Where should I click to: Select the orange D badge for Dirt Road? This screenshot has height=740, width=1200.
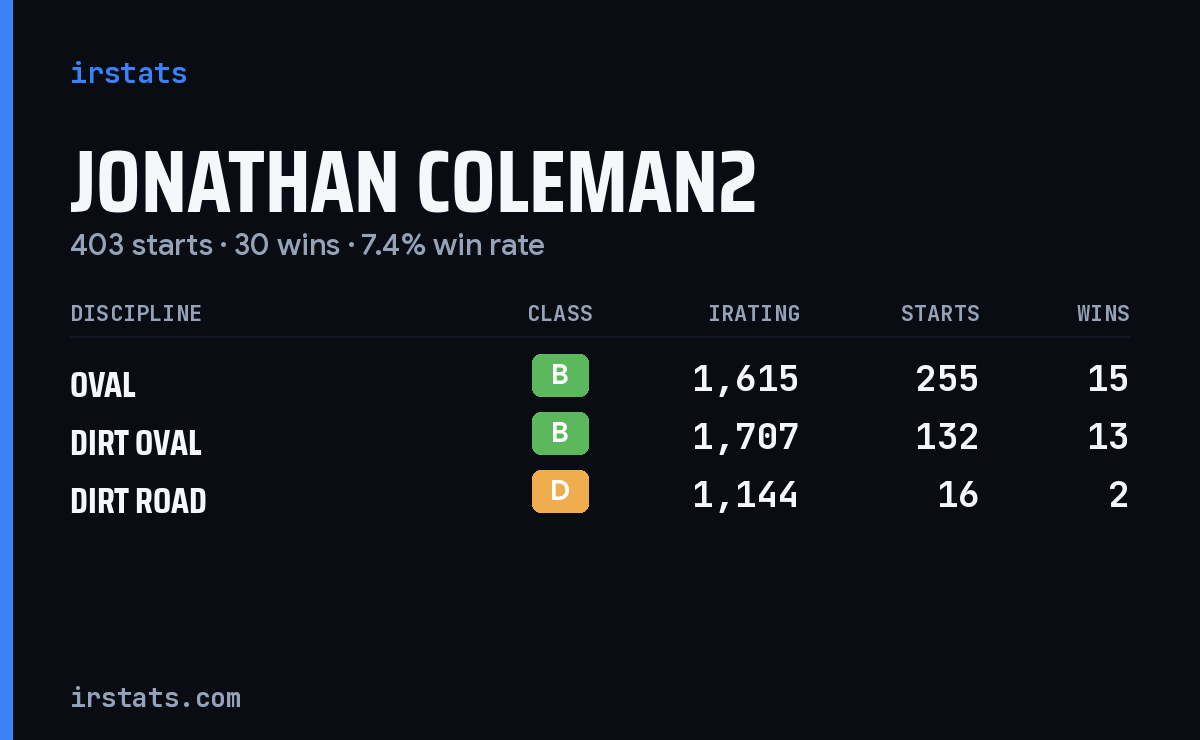pos(560,492)
